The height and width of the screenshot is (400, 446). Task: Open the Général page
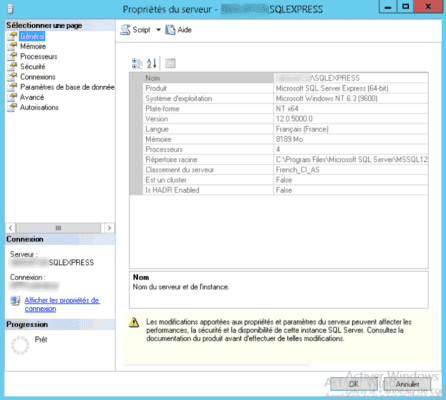32,36
